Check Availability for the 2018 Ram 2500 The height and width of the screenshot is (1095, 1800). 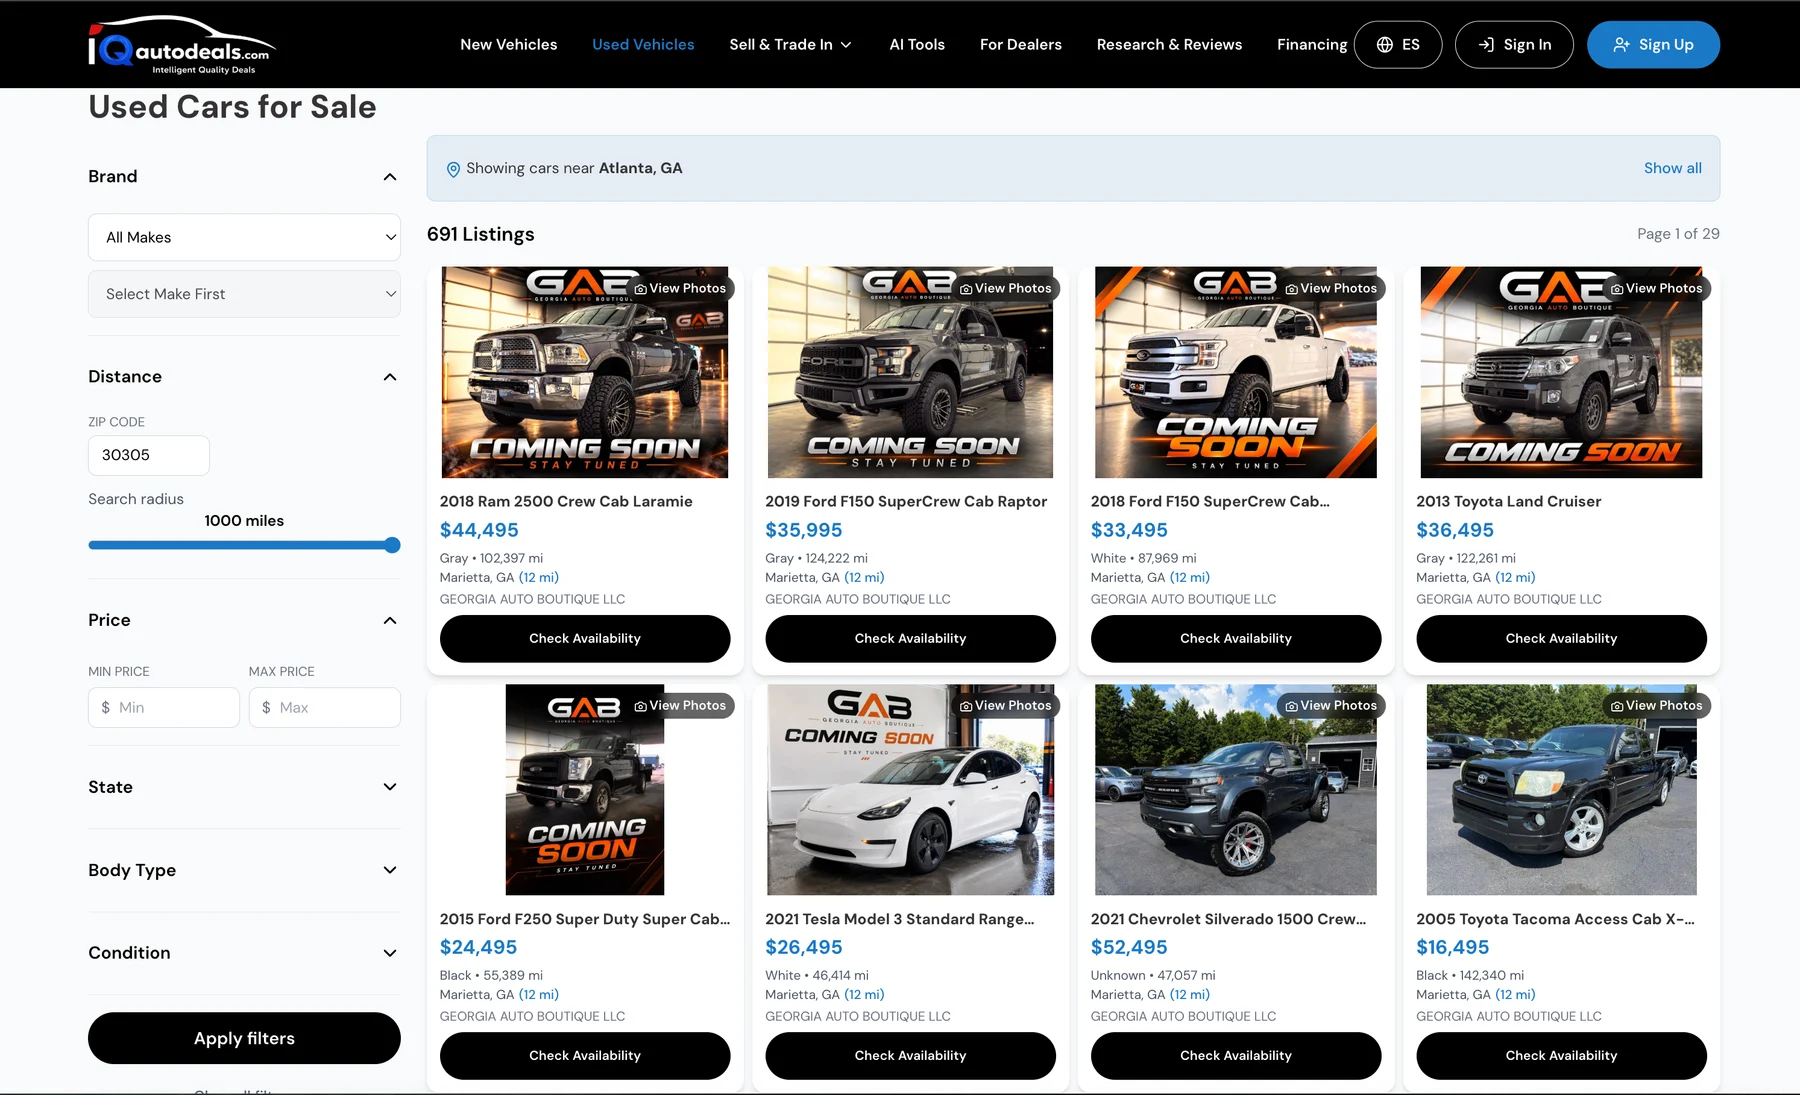585,638
